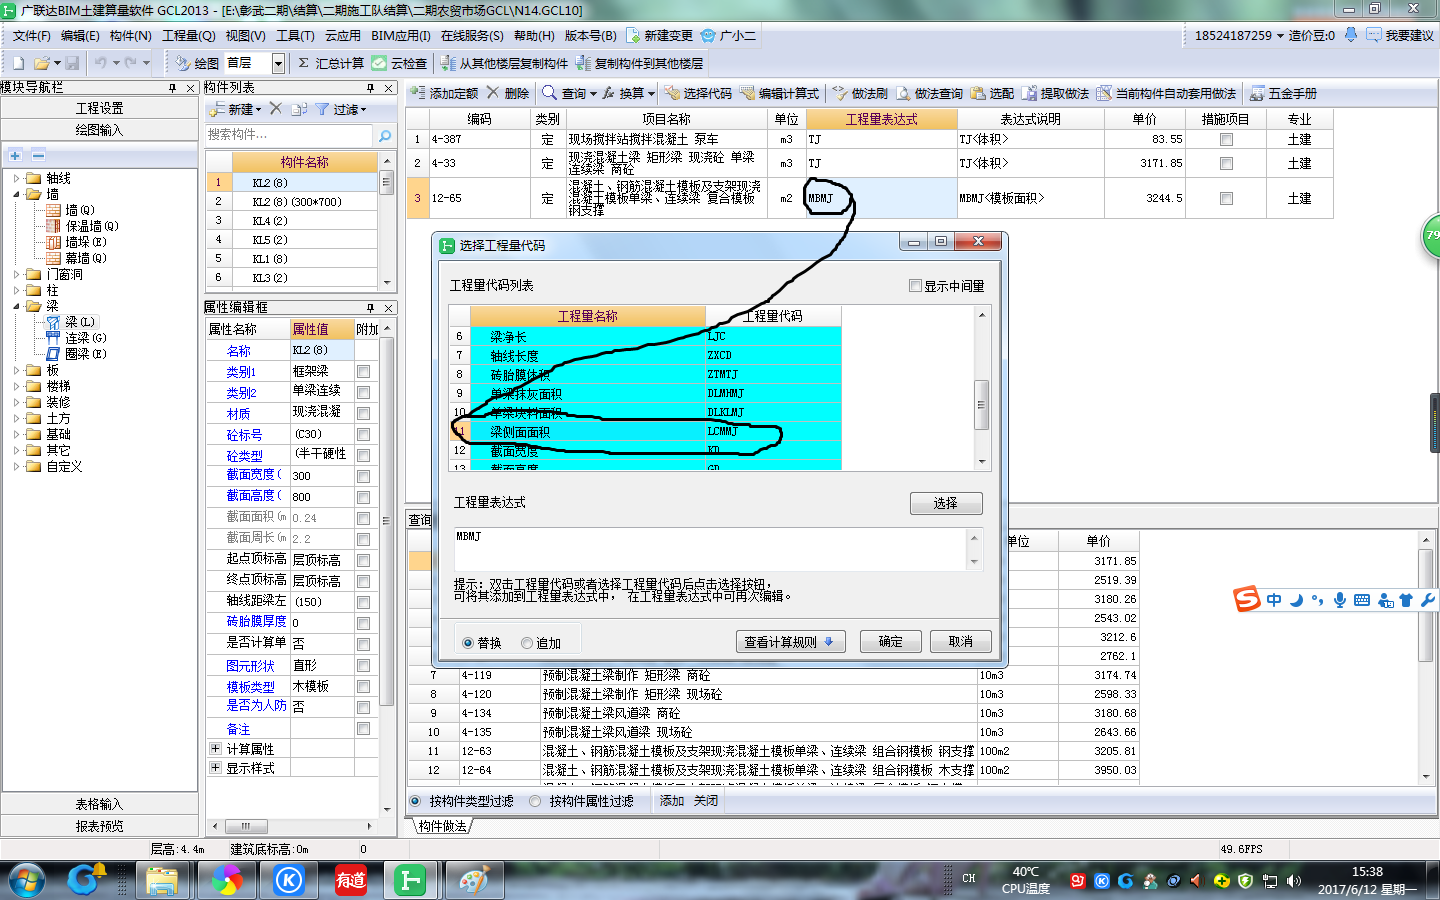This screenshot has width=1440, height=900.
Task: Click the 选配 match icon
Action: pos(978,93)
